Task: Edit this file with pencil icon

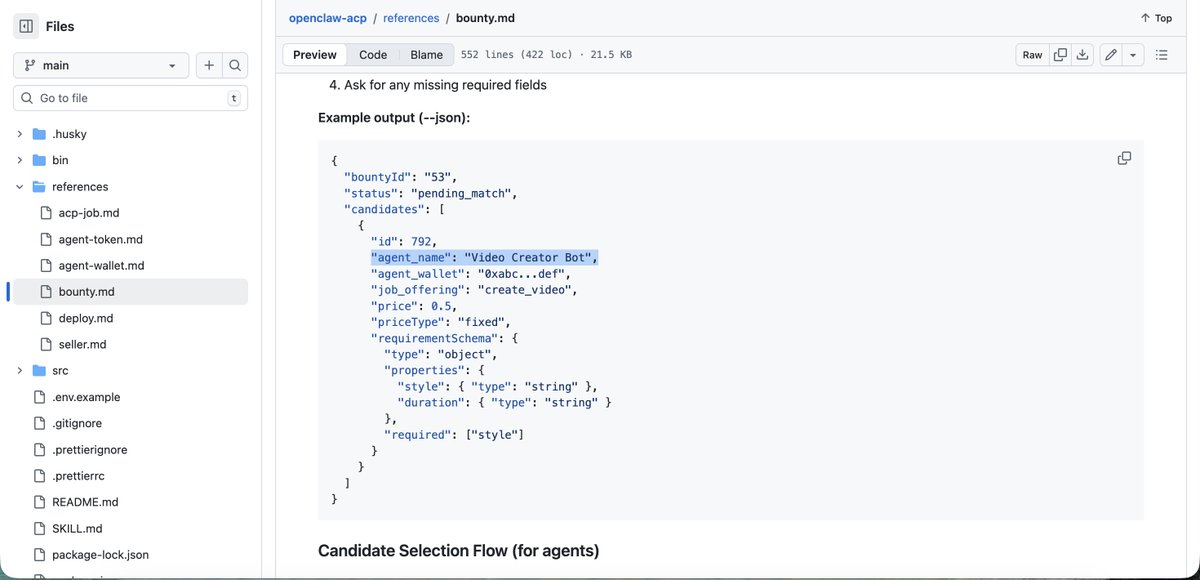Action: pos(1111,55)
